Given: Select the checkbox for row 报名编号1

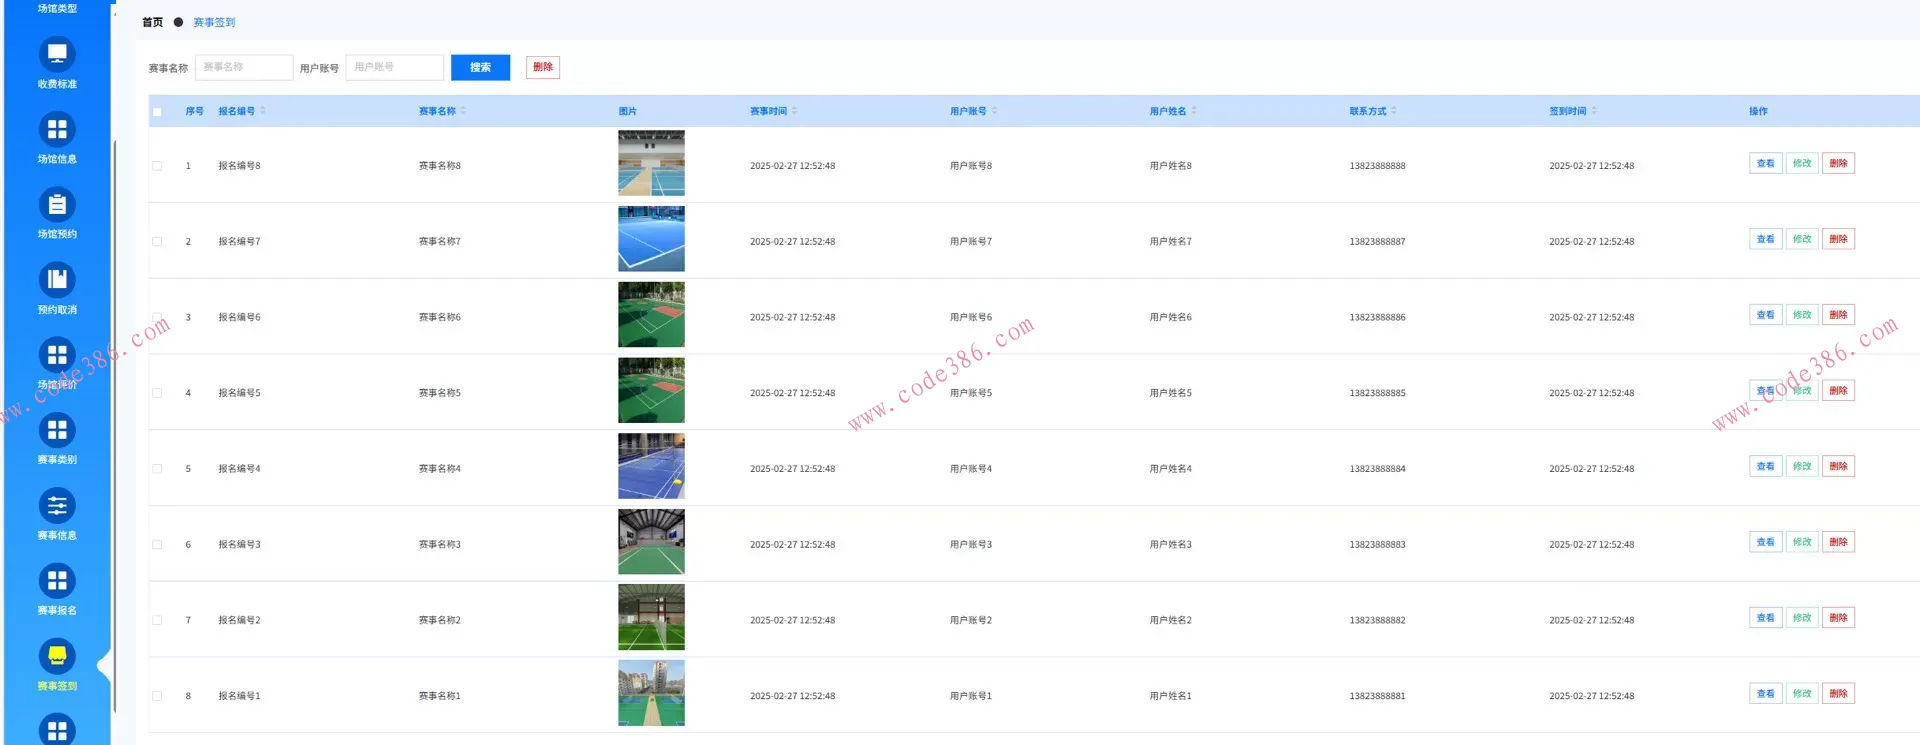Looking at the screenshot, I should point(157,696).
